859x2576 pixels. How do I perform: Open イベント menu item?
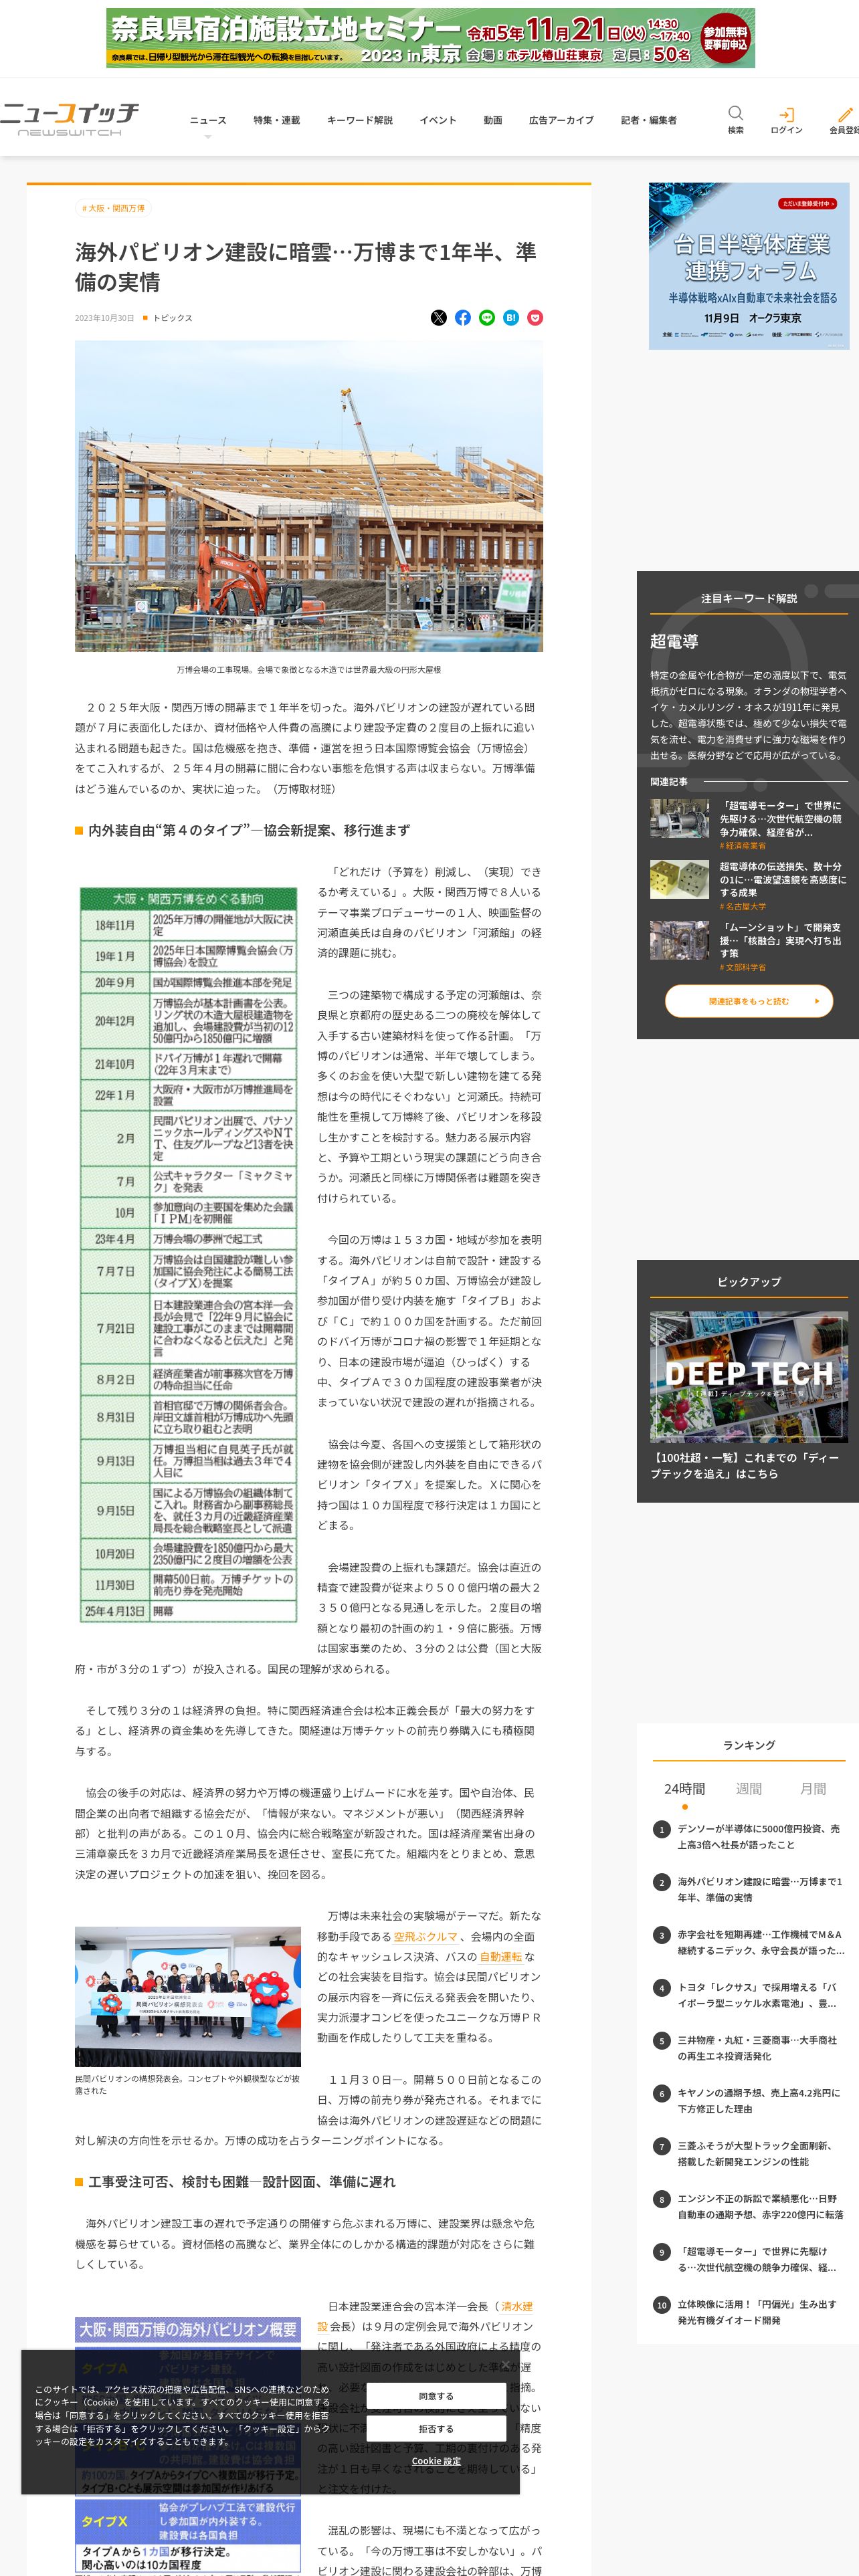(438, 121)
